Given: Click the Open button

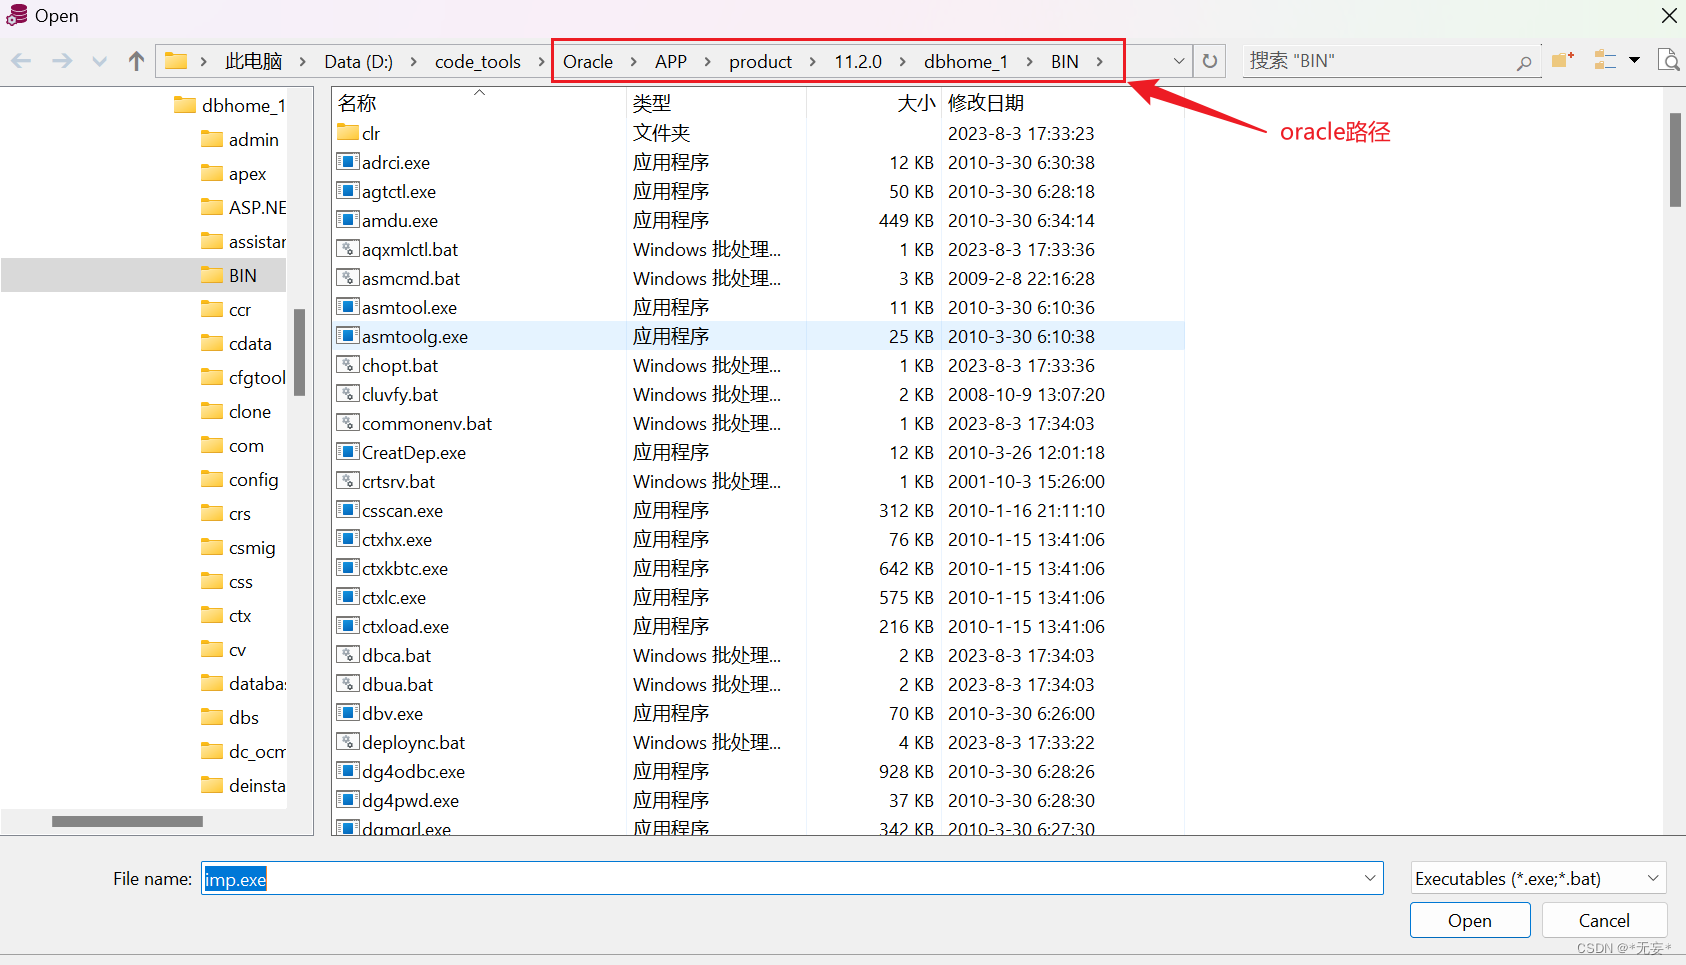Looking at the screenshot, I should [1470, 920].
